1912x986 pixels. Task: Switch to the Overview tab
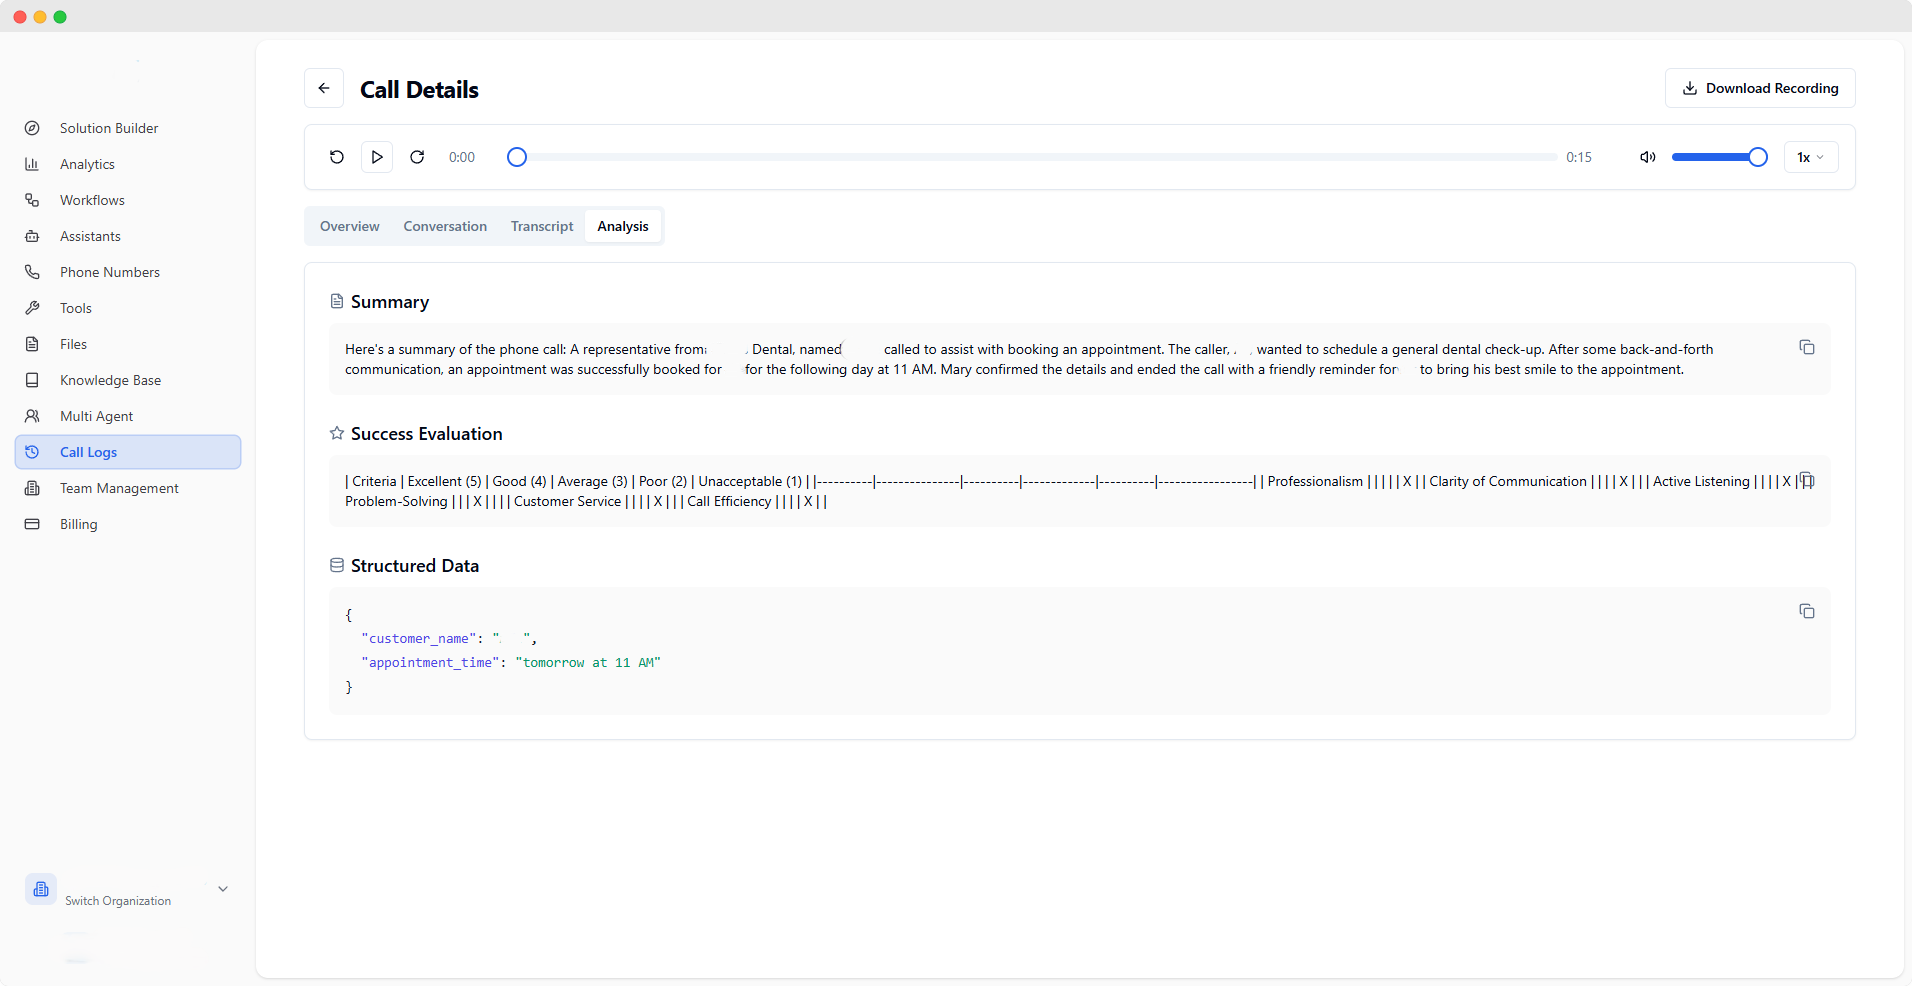pyautogui.click(x=349, y=226)
